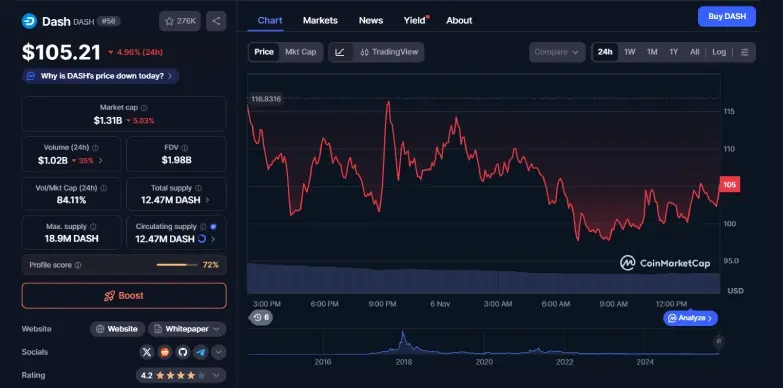Expand Total supply details arrow

tap(208, 200)
